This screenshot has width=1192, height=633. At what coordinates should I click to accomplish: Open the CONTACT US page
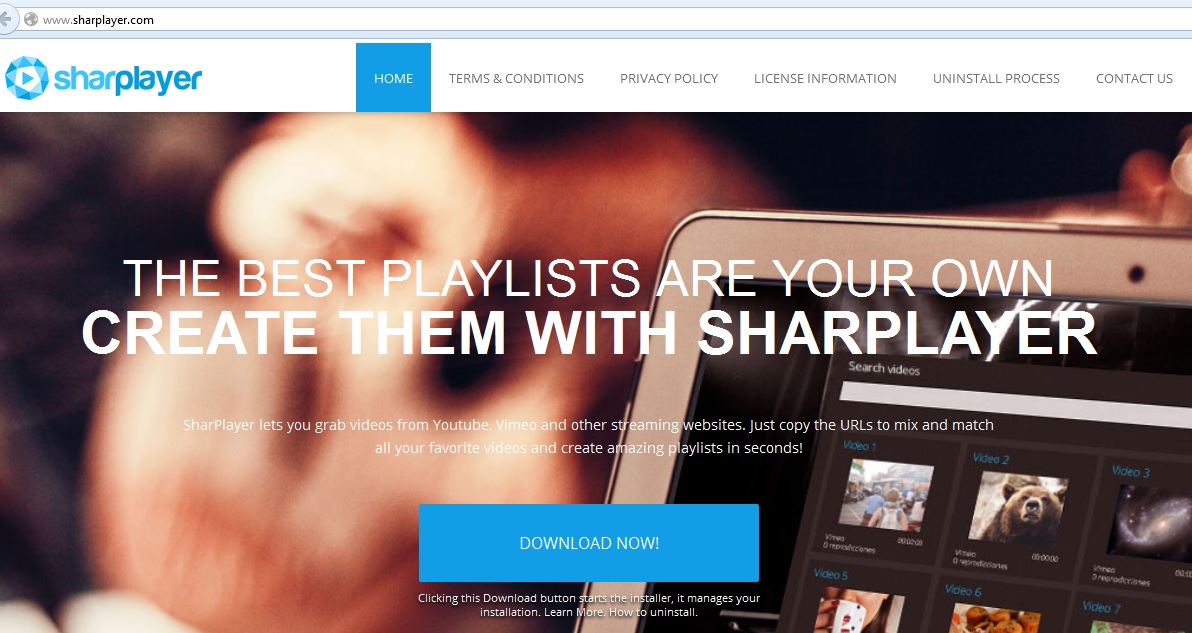1134,78
